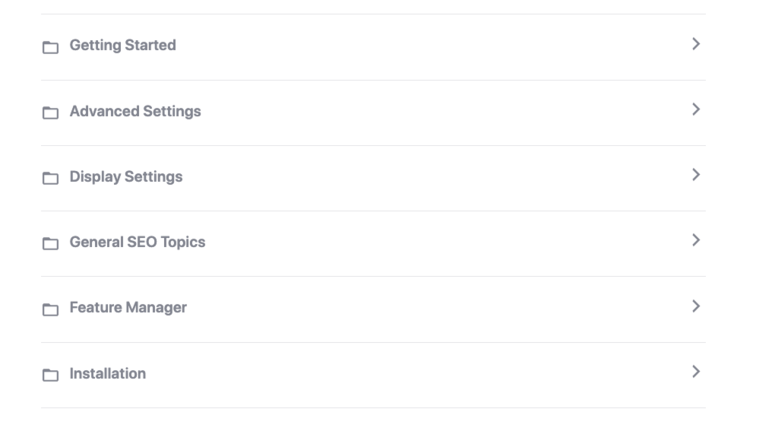Image resolution: width=775 pixels, height=428 pixels.
Task: Expand Installation category via chevron arrow
Action: (696, 371)
